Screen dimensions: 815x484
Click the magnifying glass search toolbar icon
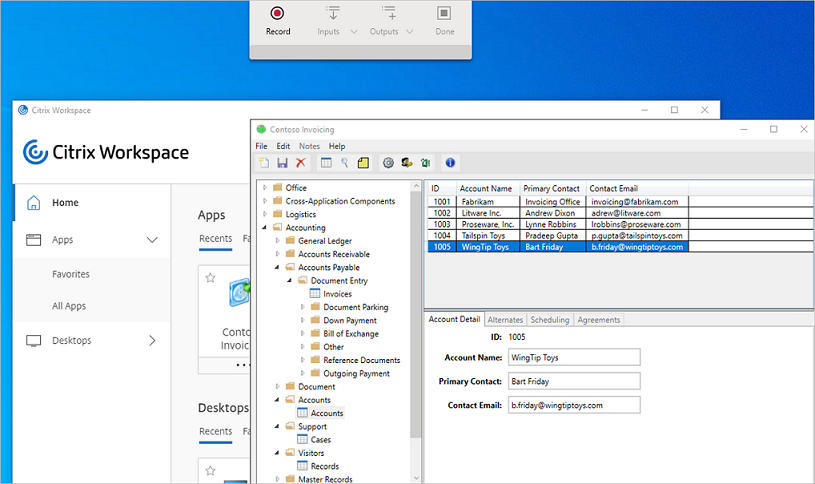tap(344, 163)
